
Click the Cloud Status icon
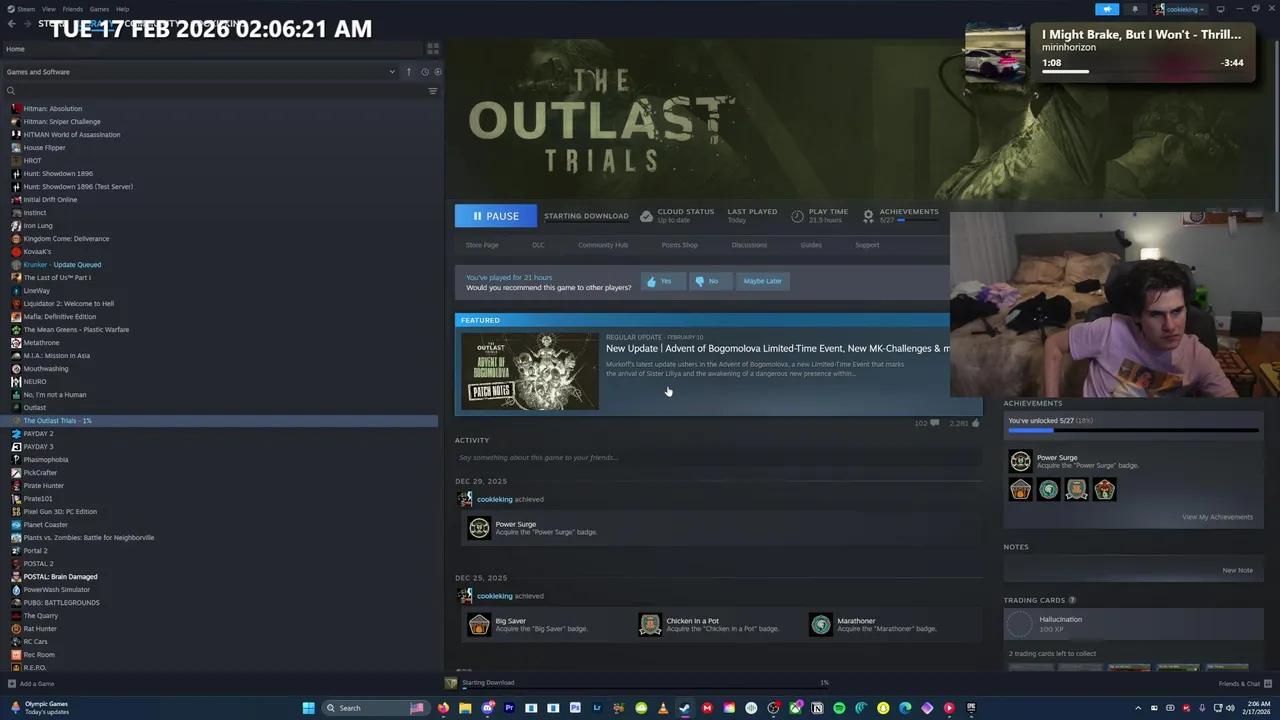[x=646, y=216]
